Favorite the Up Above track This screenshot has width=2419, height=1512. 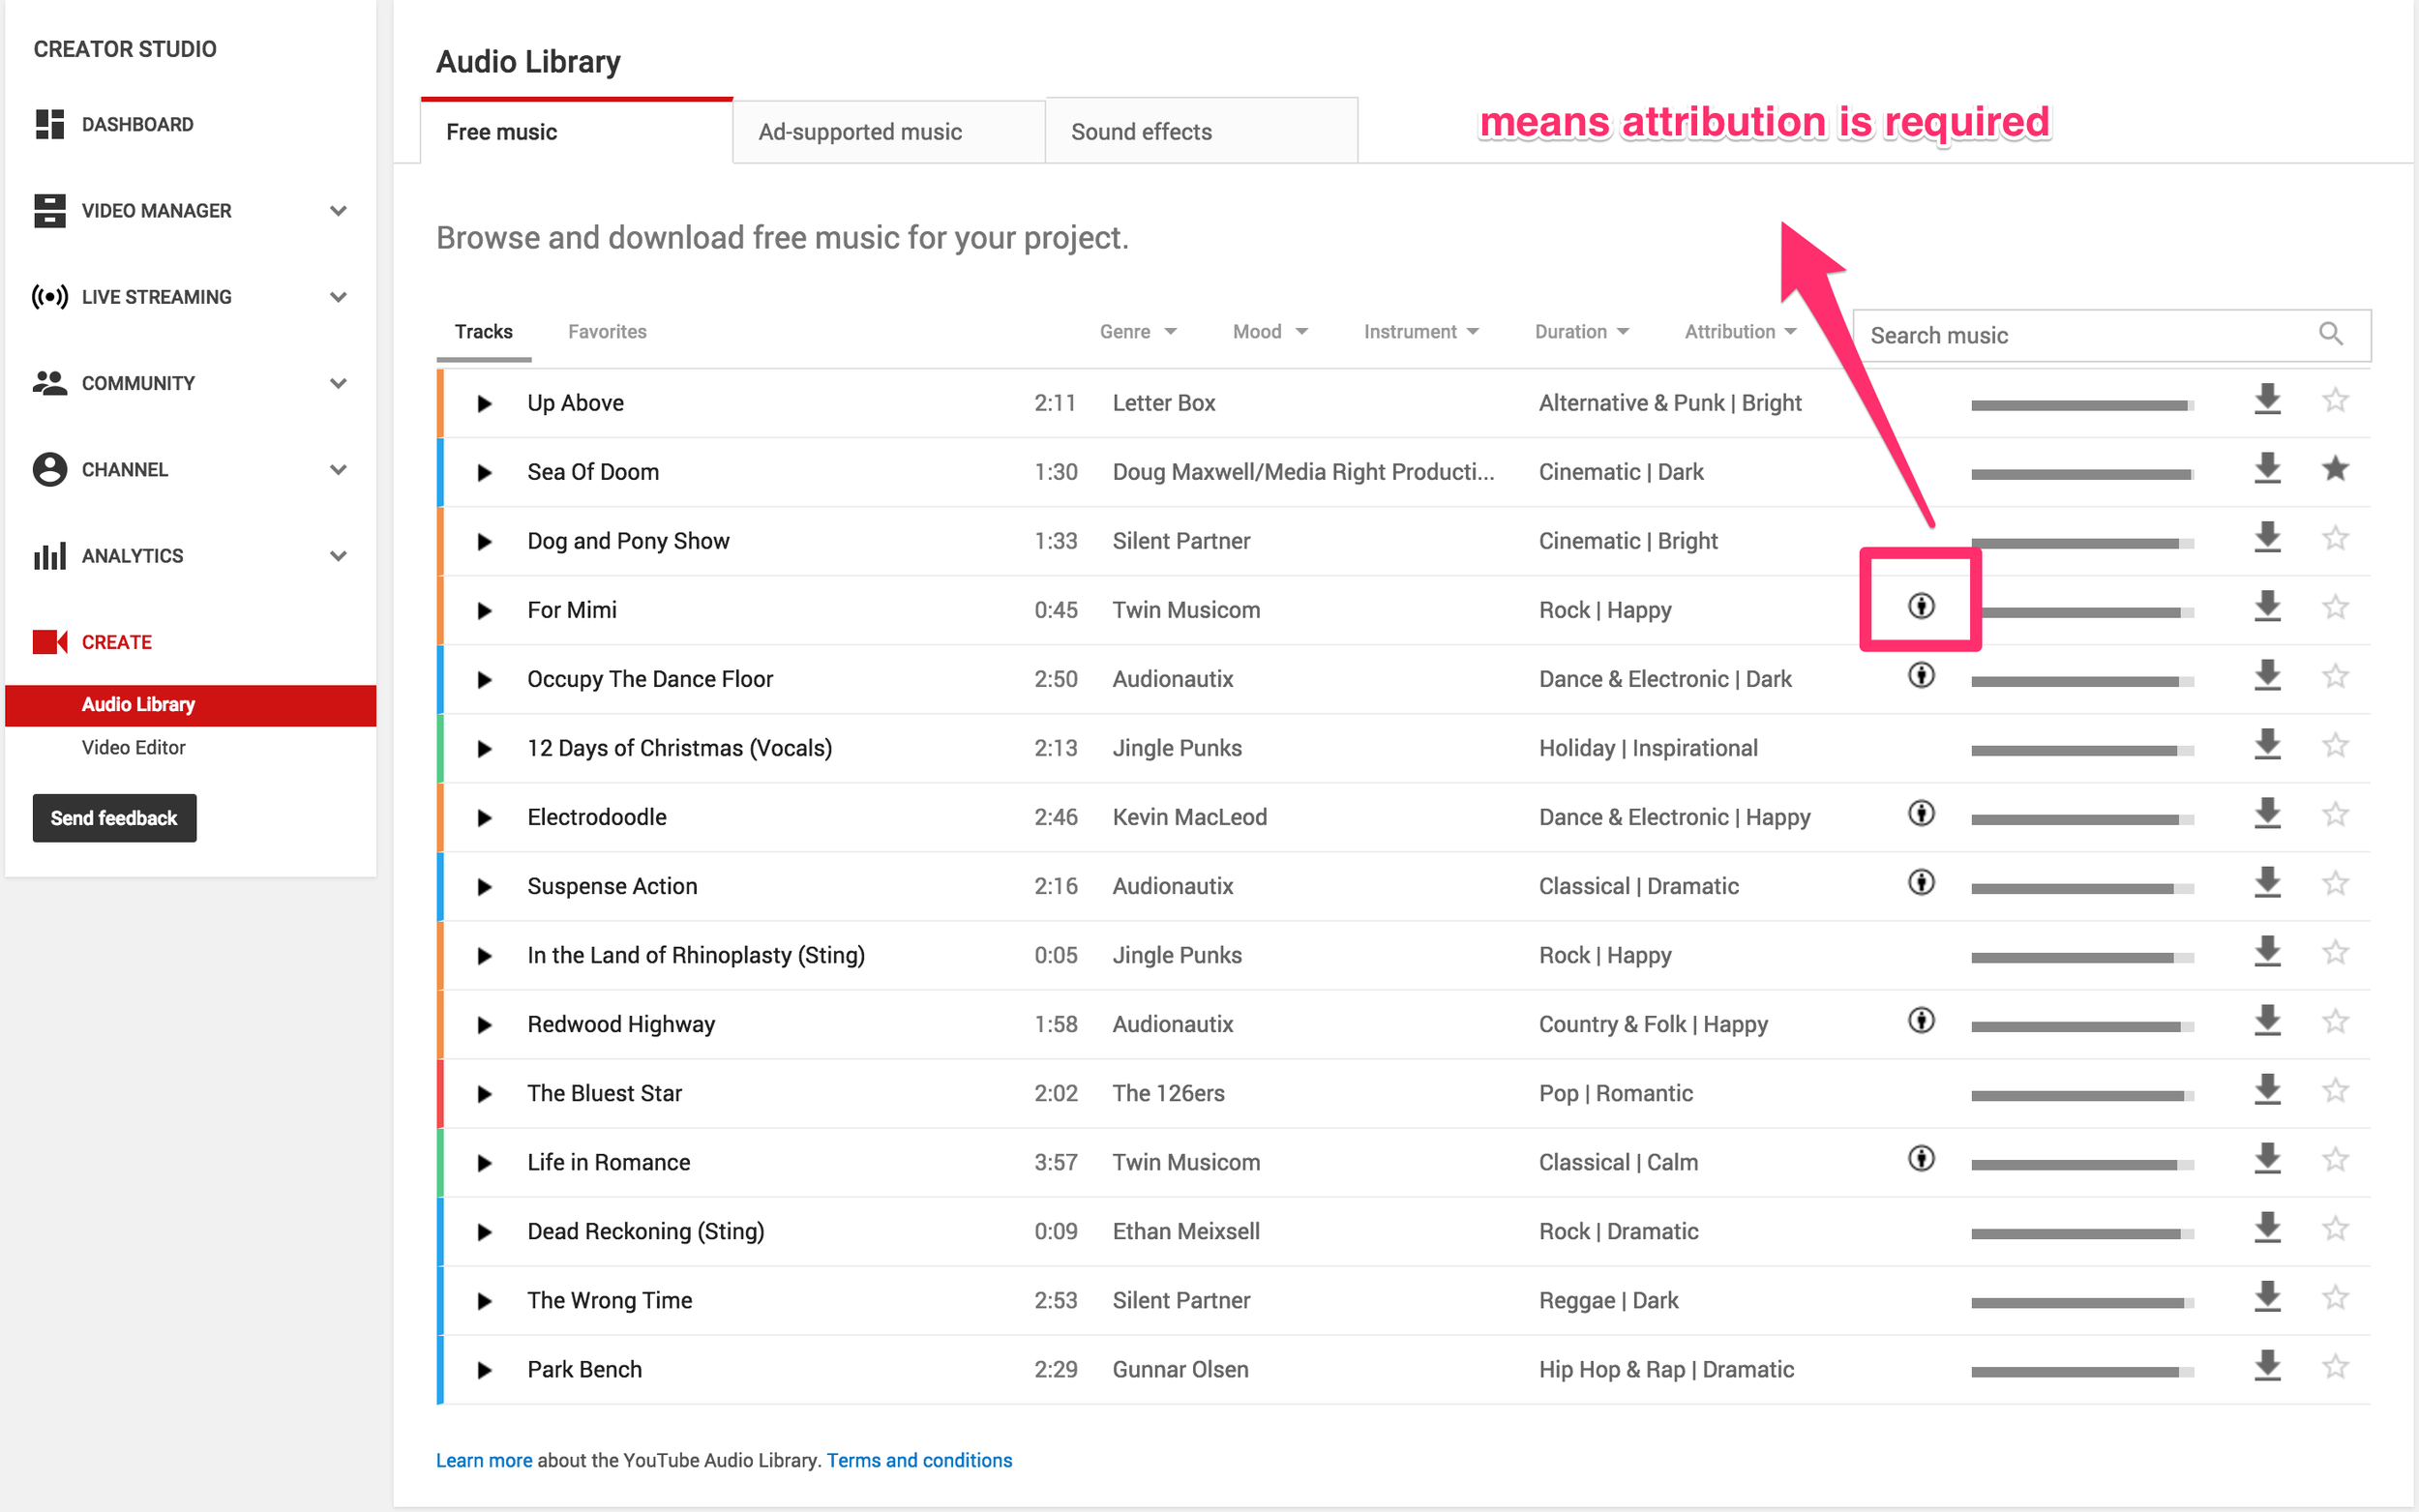click(x=2335, y=400)
